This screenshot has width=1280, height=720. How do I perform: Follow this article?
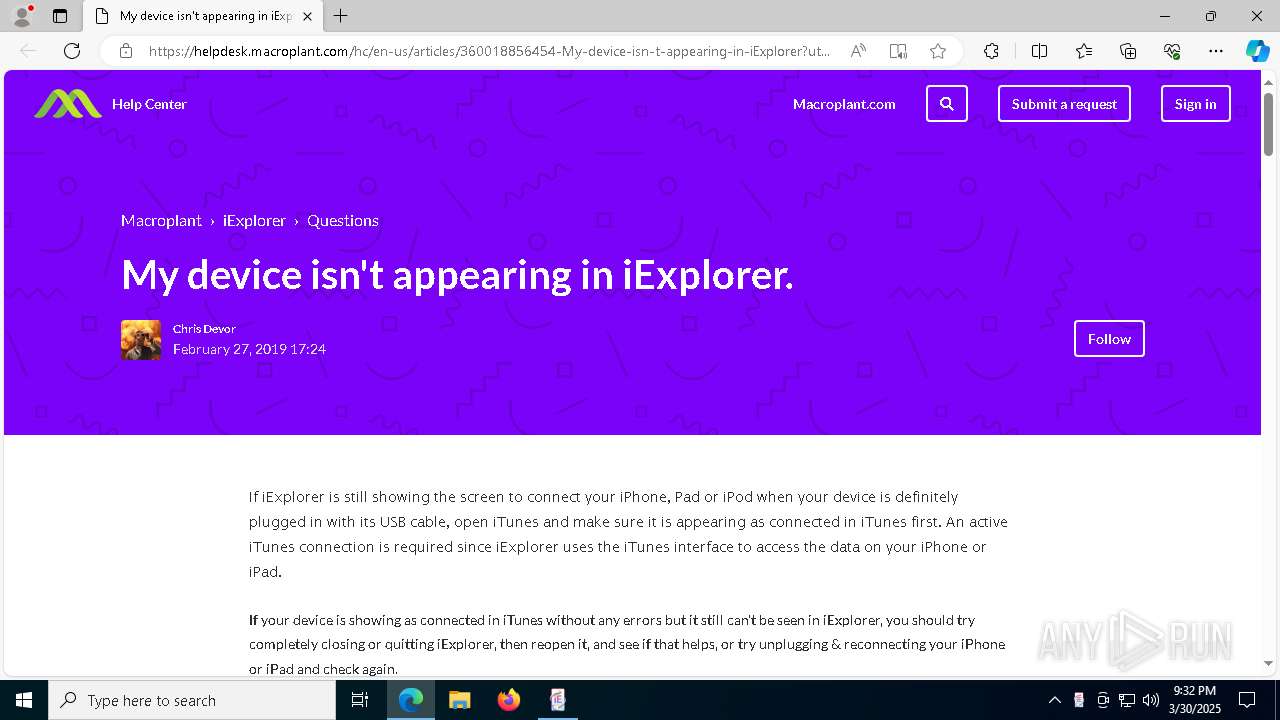pyautogui.click(x=1109, y=339)
